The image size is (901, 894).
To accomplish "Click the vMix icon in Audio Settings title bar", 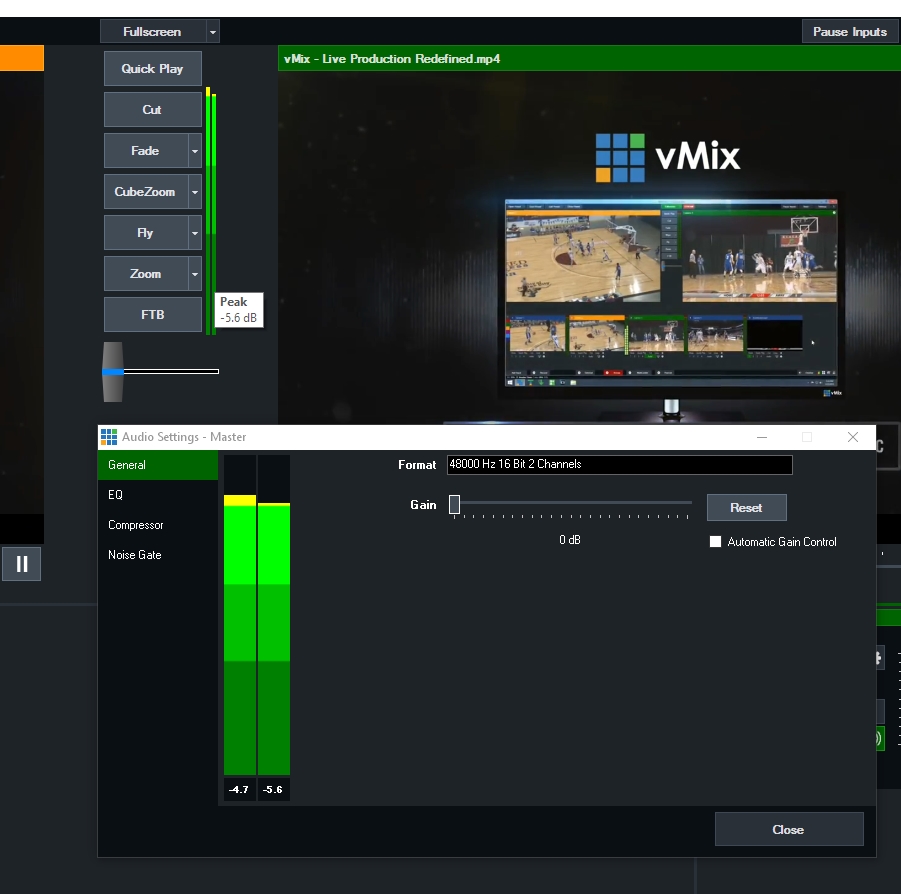I will click(x=109, y=437).
